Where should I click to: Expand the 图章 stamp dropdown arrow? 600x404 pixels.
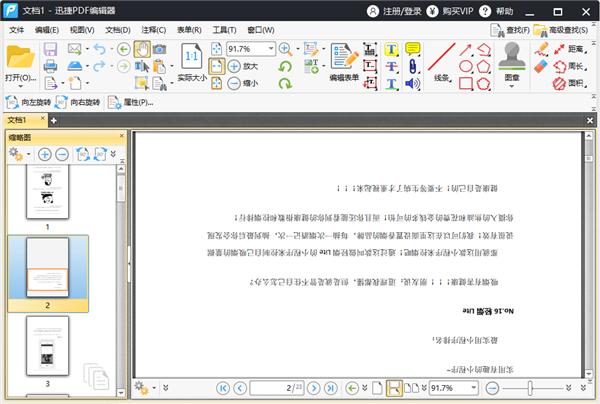512,86
